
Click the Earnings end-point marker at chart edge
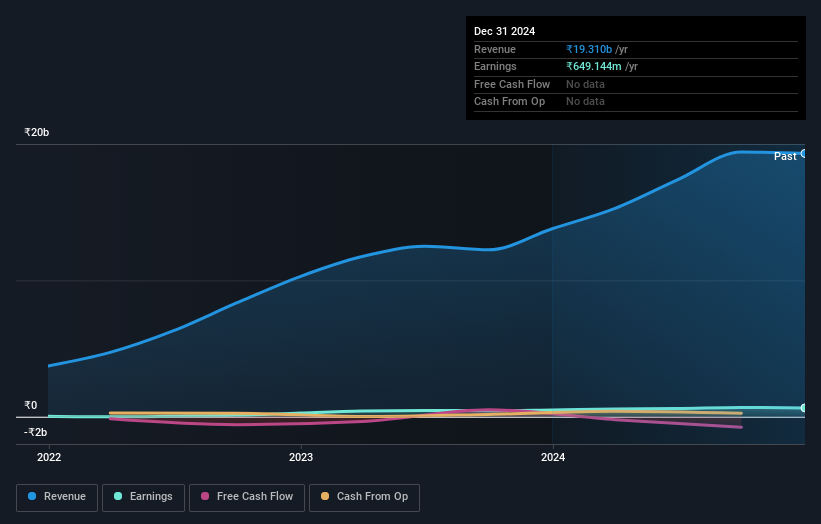click(803, 408)
